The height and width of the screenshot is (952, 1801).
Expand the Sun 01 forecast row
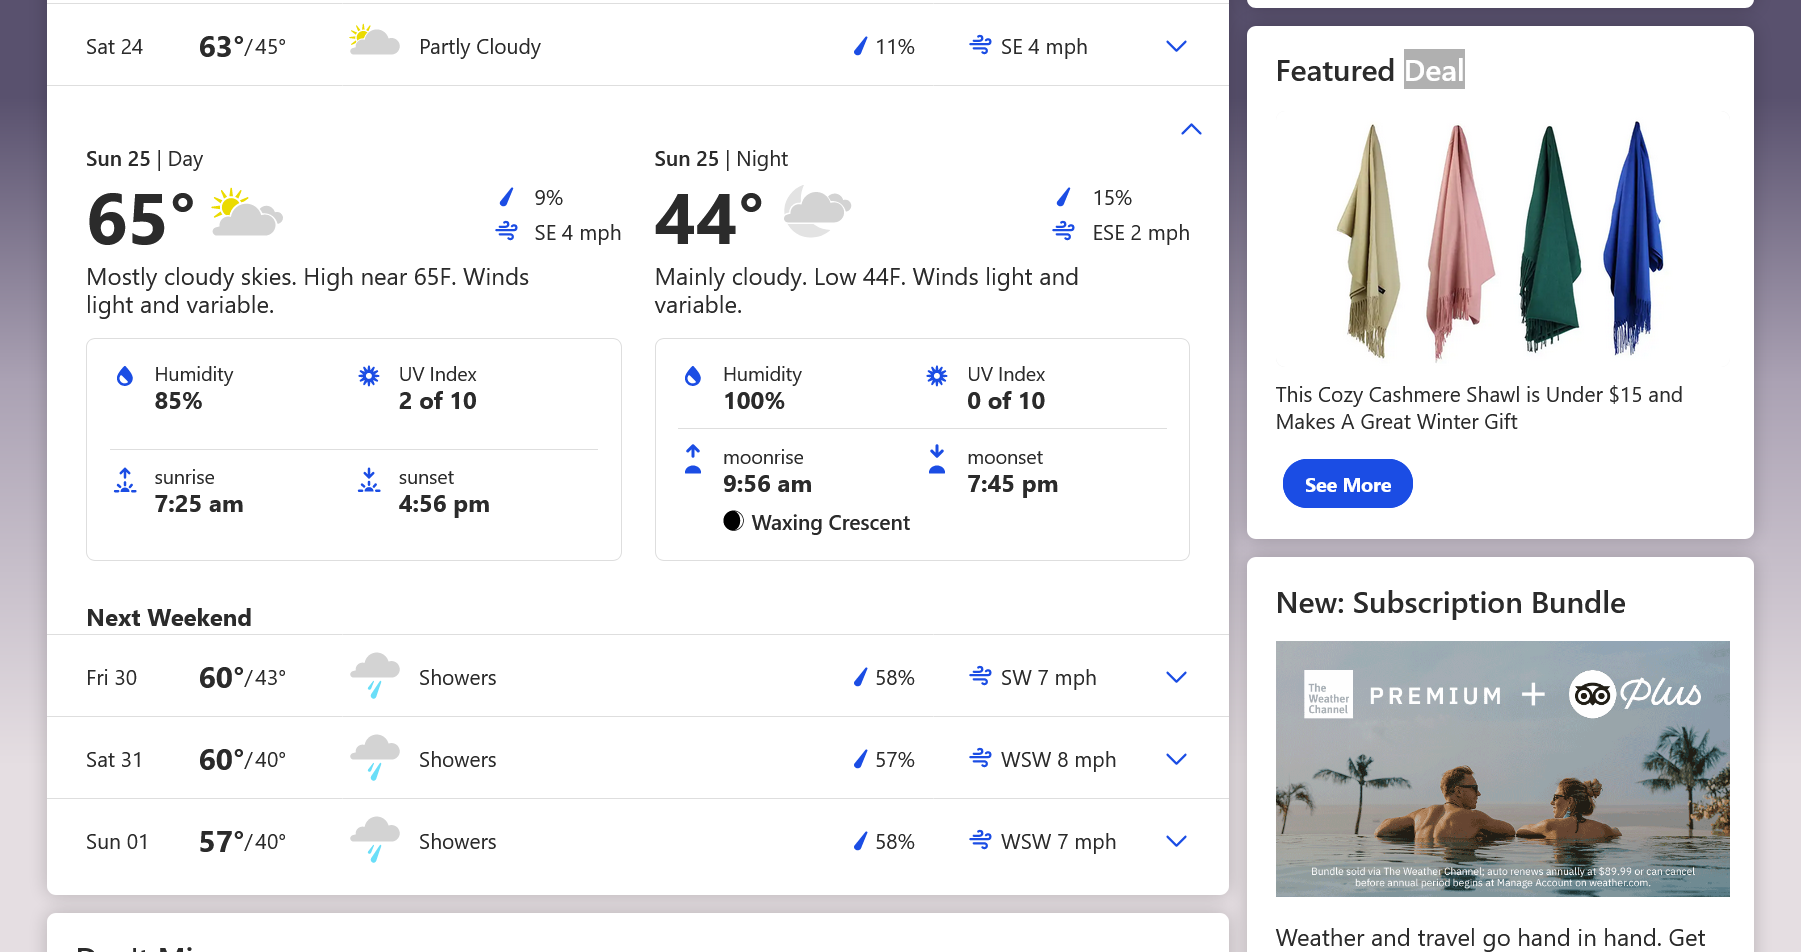[1176, 842]
